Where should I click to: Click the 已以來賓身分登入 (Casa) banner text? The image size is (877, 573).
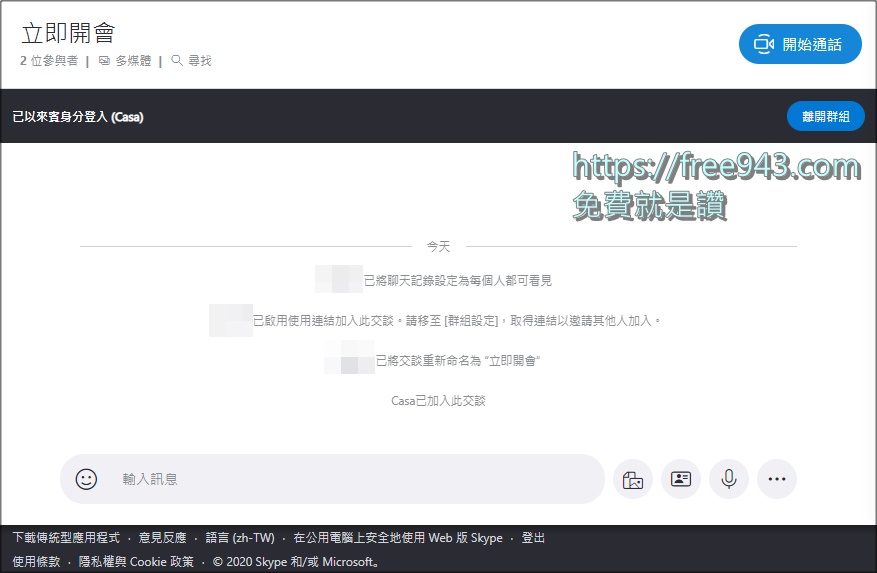pos(78,116)
